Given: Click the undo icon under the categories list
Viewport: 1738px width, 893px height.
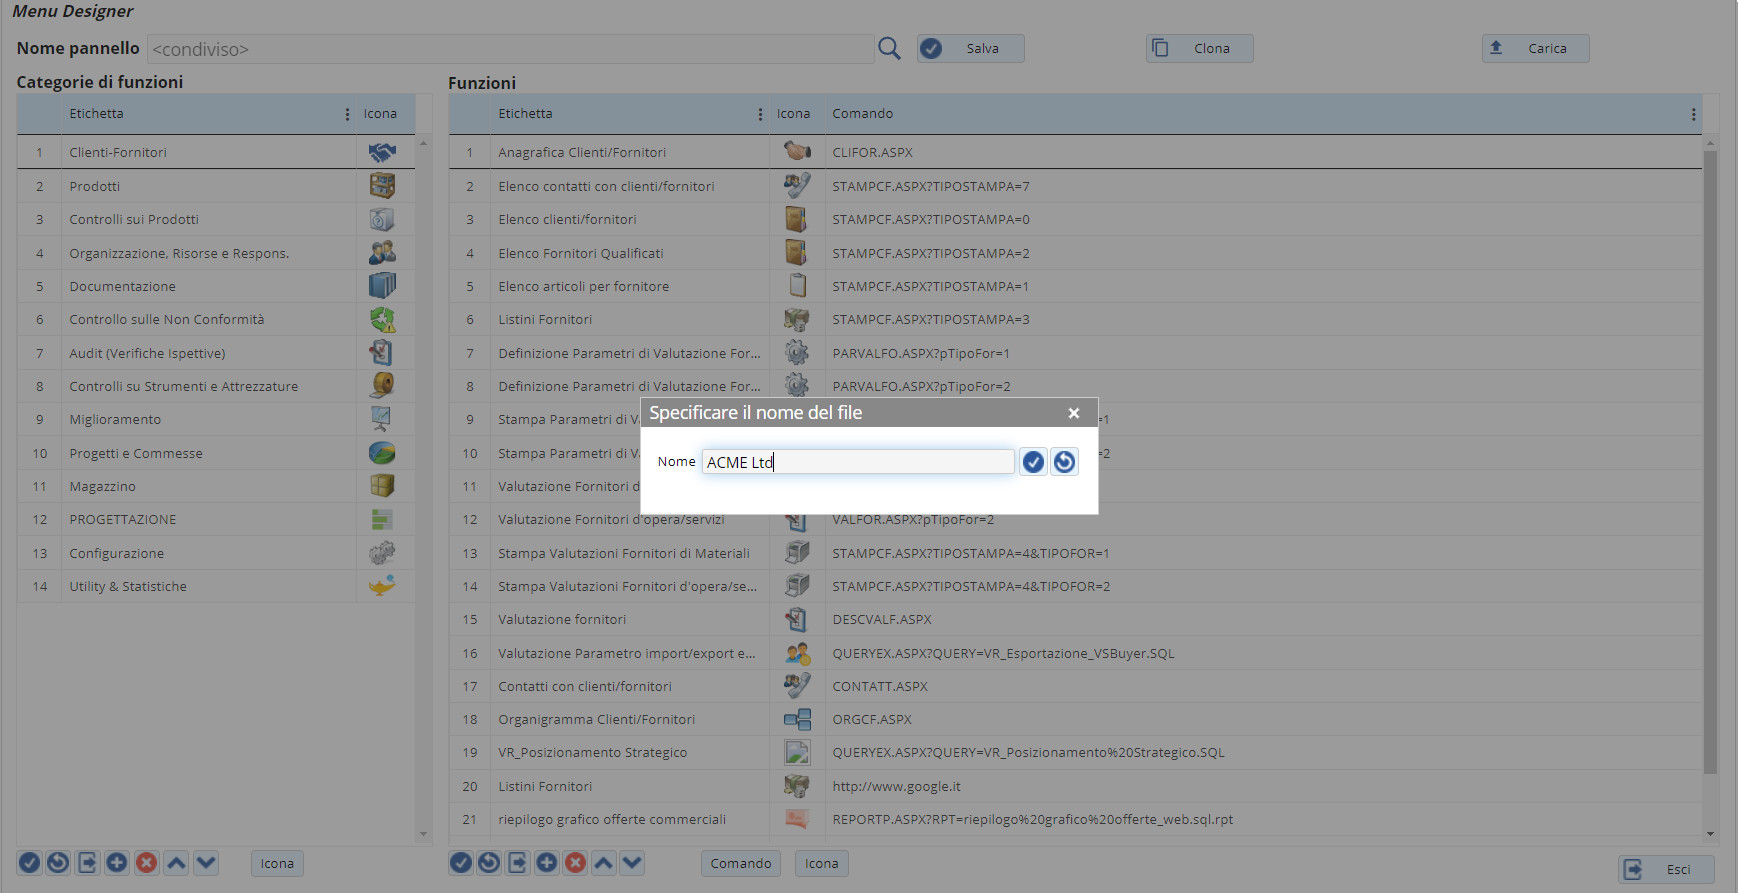Looking at the screenshot, I should point(59,863).
